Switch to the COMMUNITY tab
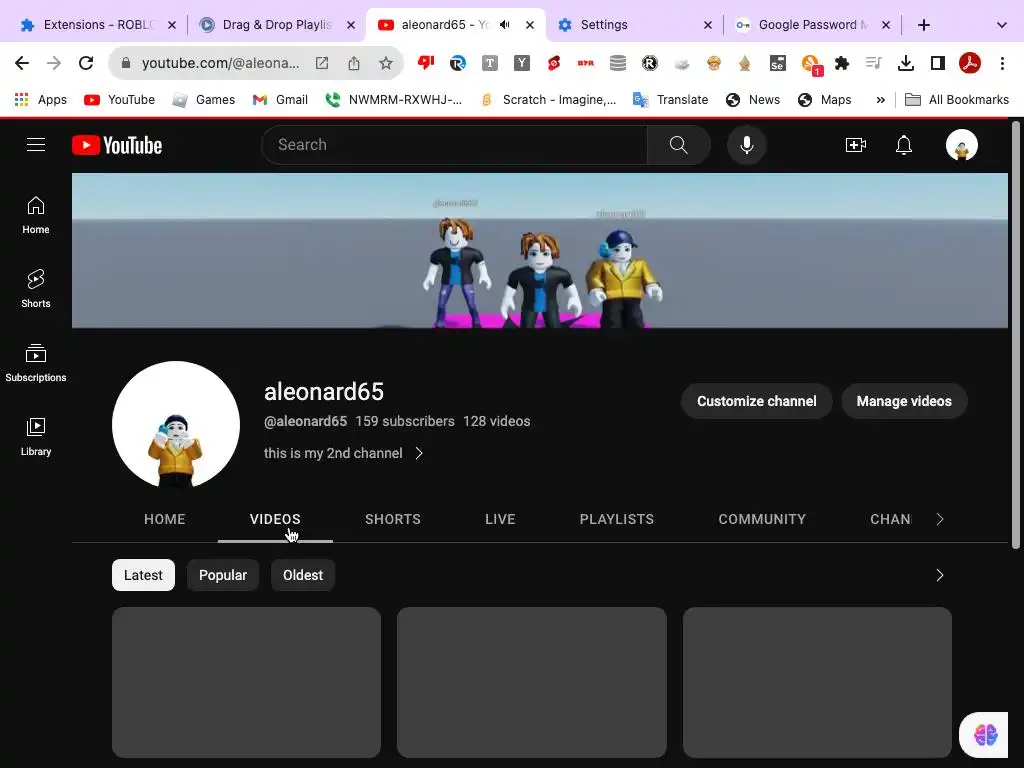The image size is (1024, 768). [762, 519]
